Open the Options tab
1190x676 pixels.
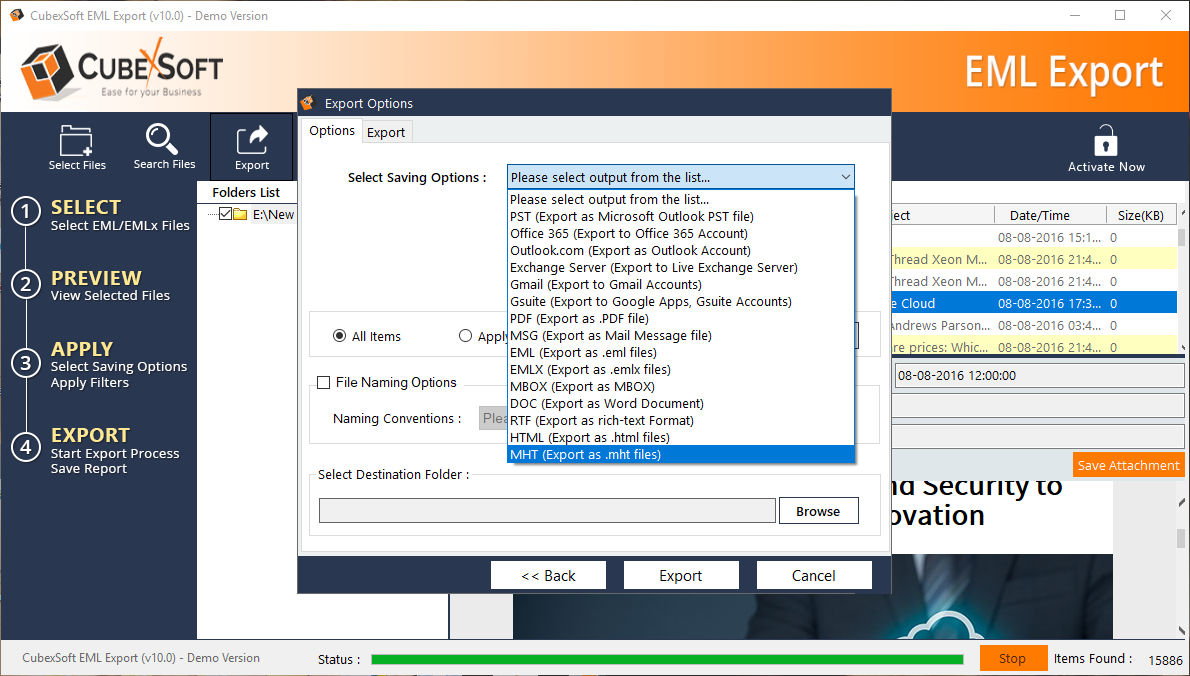click(x=332, y=131)
